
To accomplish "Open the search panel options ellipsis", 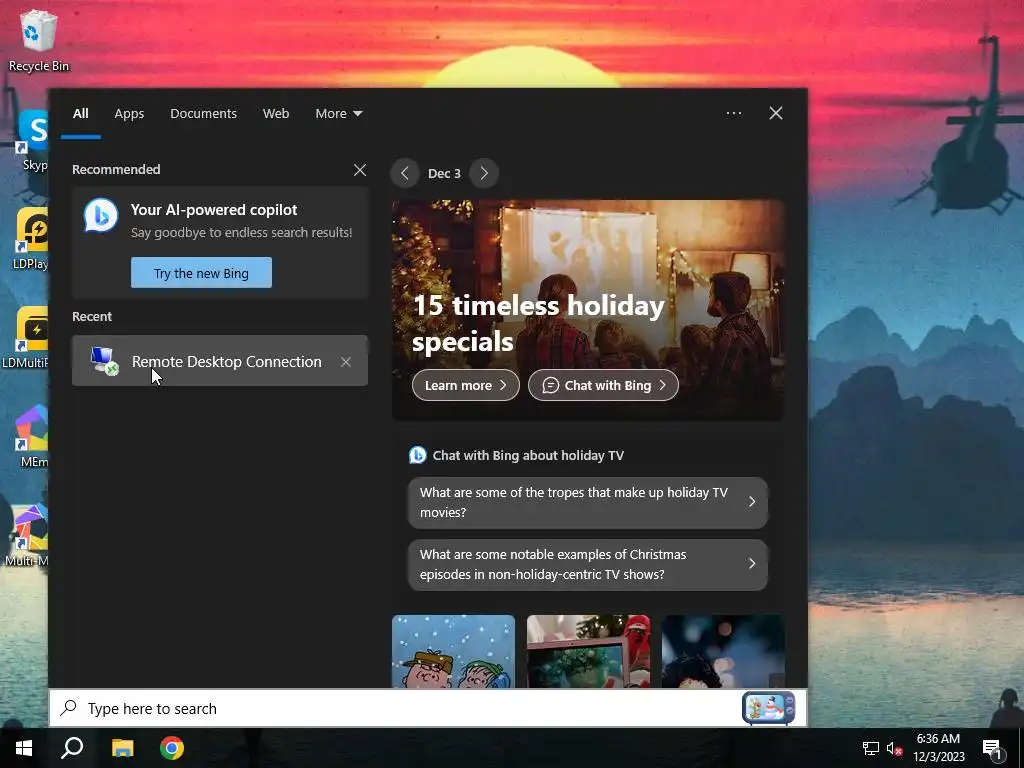I will coord(733,113).
